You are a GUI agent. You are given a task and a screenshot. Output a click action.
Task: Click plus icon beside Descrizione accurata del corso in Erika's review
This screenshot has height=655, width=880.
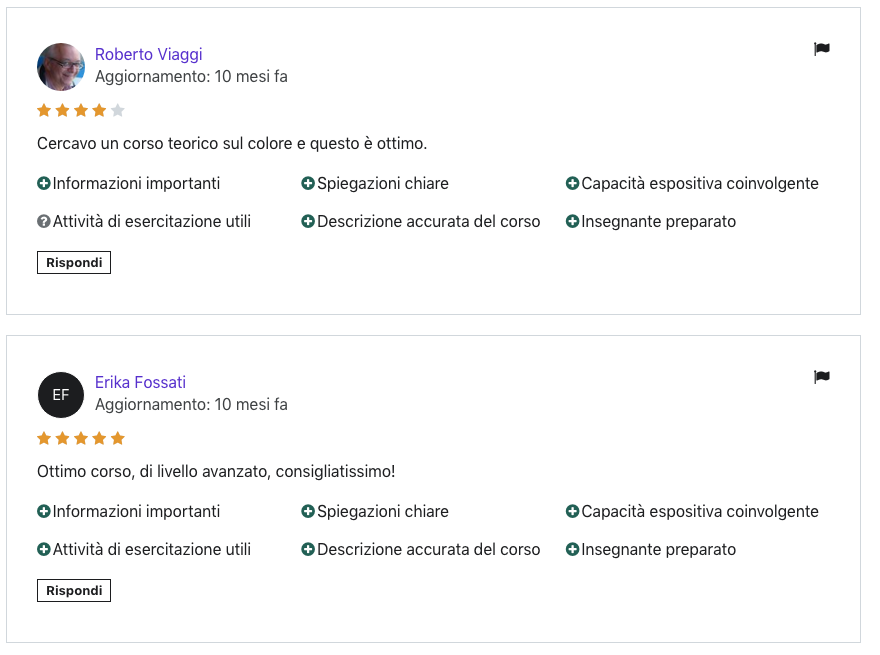click(308, 549)
